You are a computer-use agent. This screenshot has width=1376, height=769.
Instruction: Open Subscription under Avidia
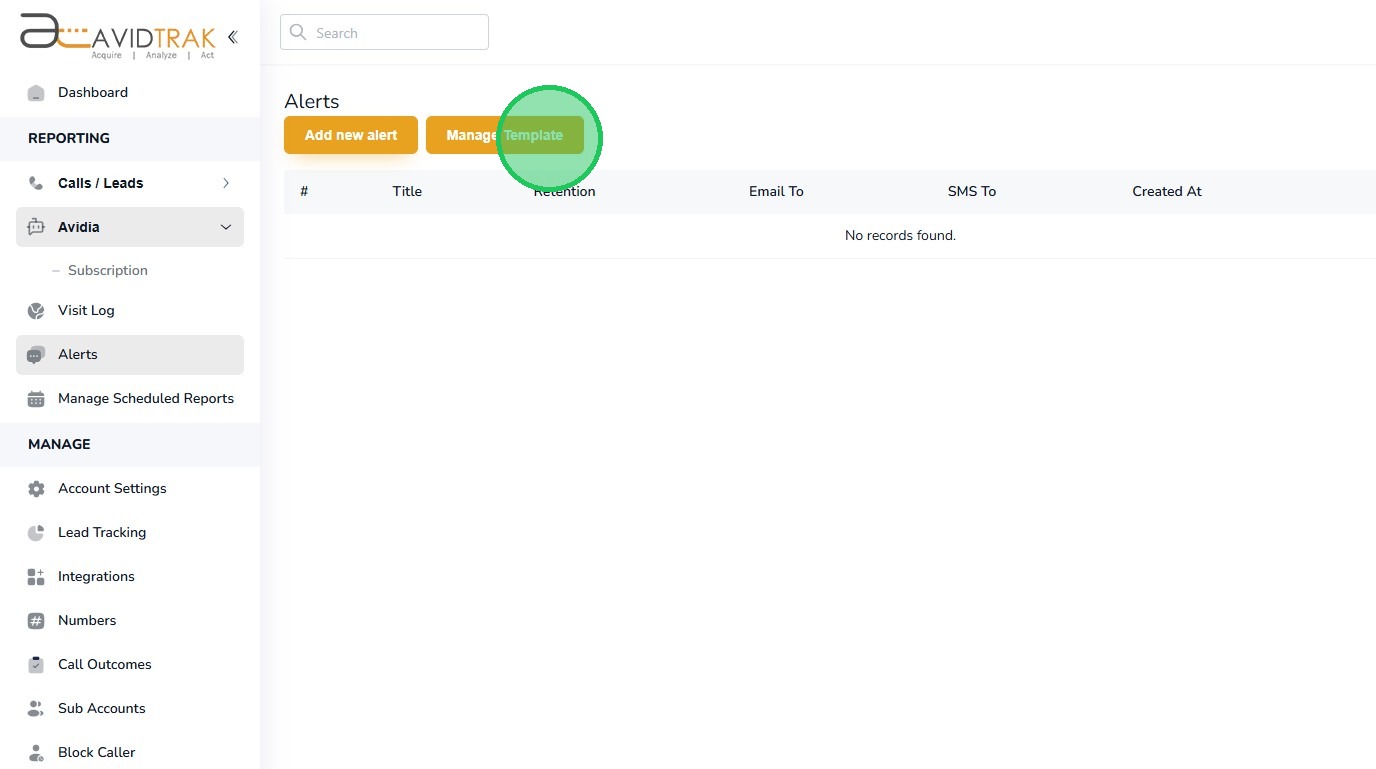tap(108, 270)
